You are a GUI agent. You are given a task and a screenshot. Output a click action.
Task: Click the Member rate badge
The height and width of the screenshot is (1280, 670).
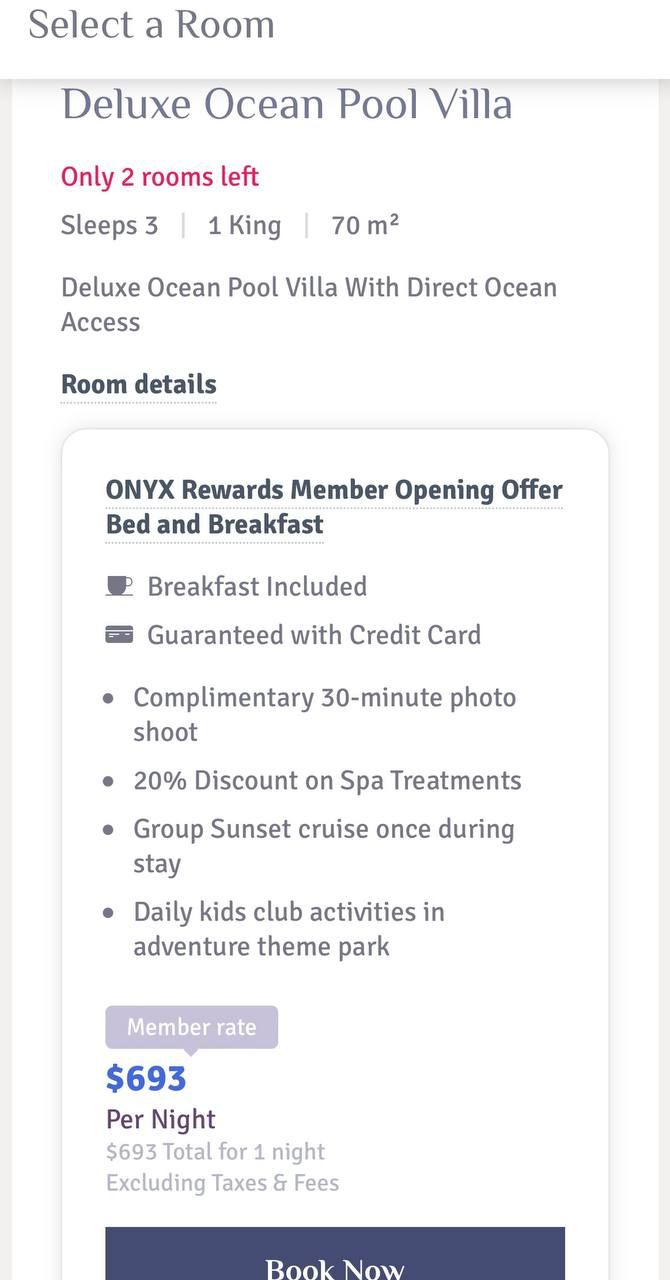[x=191, y=1027]
